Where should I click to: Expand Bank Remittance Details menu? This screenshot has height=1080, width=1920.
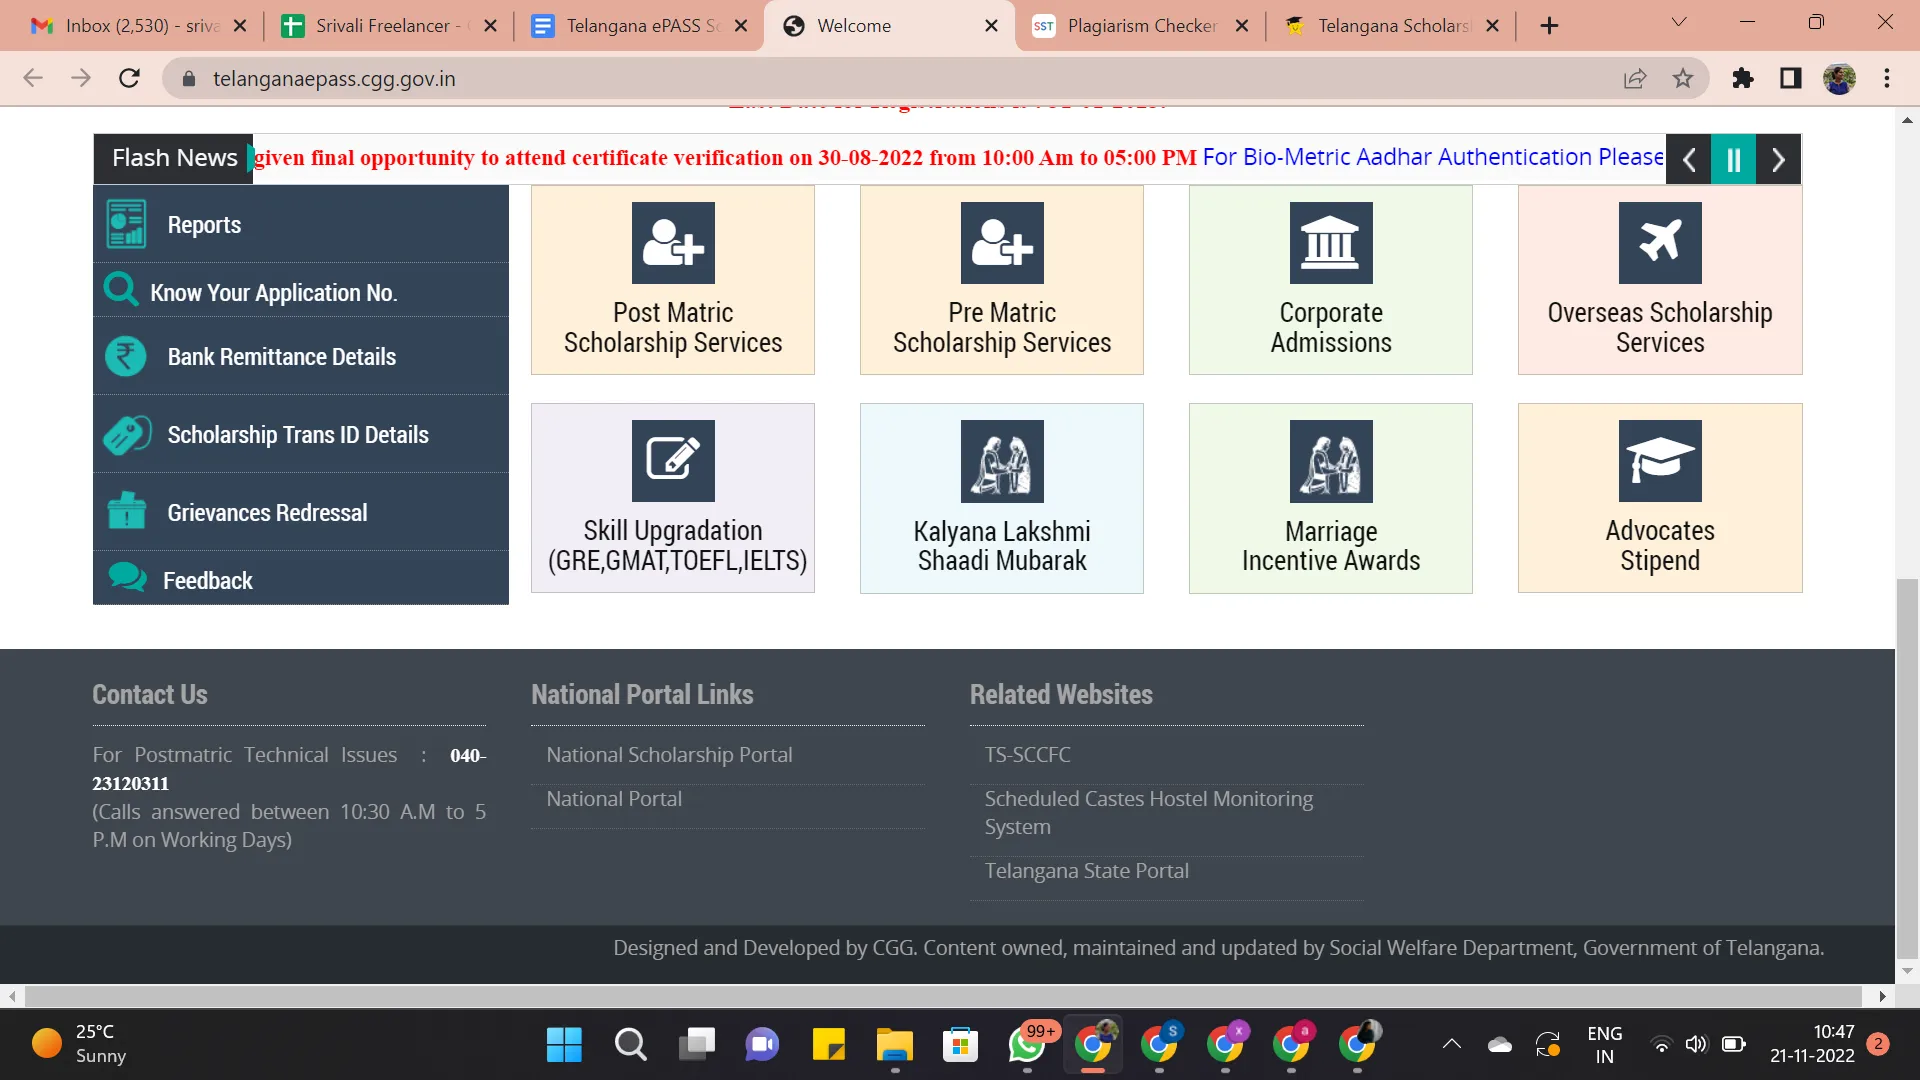[282, 355]
